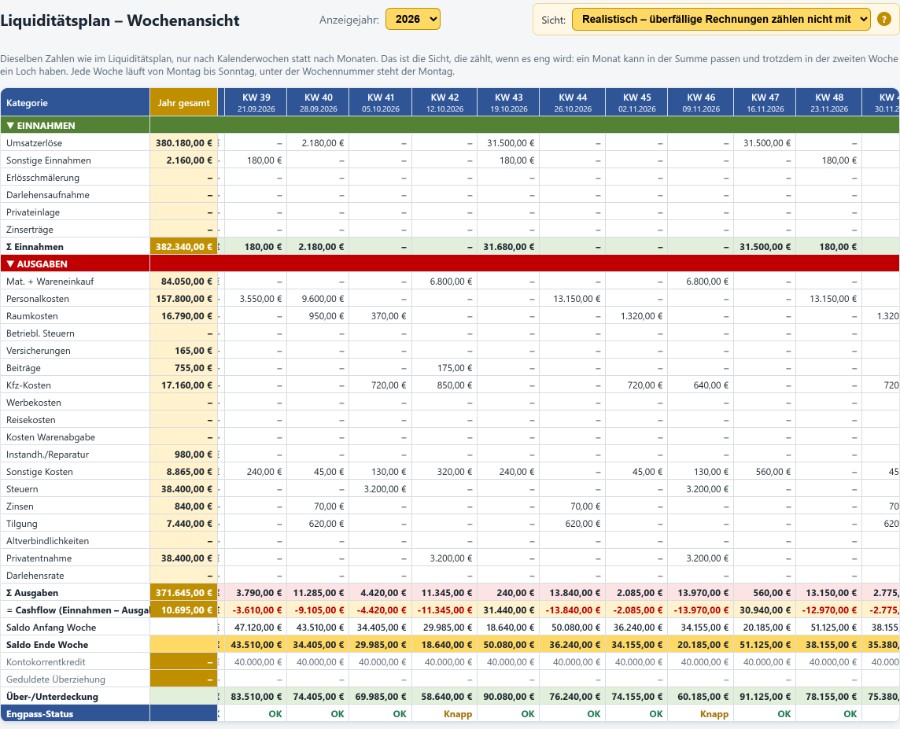Click the KW 45 week header
This screenshot has width=900, height=729.
[x=637, y=103]
